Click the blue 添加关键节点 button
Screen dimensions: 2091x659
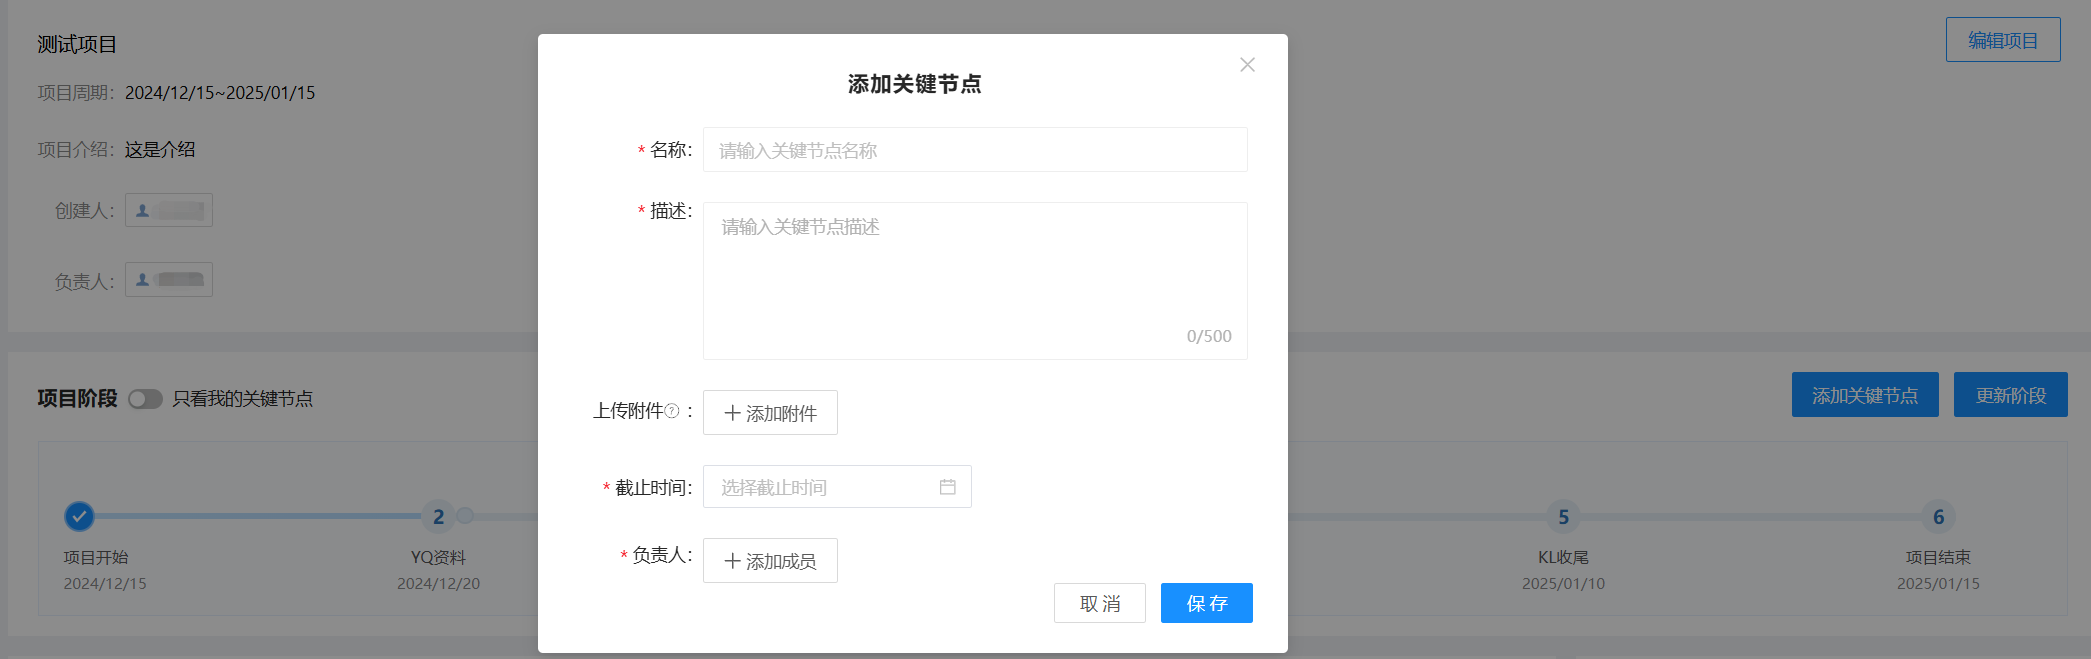point(1864,395)
